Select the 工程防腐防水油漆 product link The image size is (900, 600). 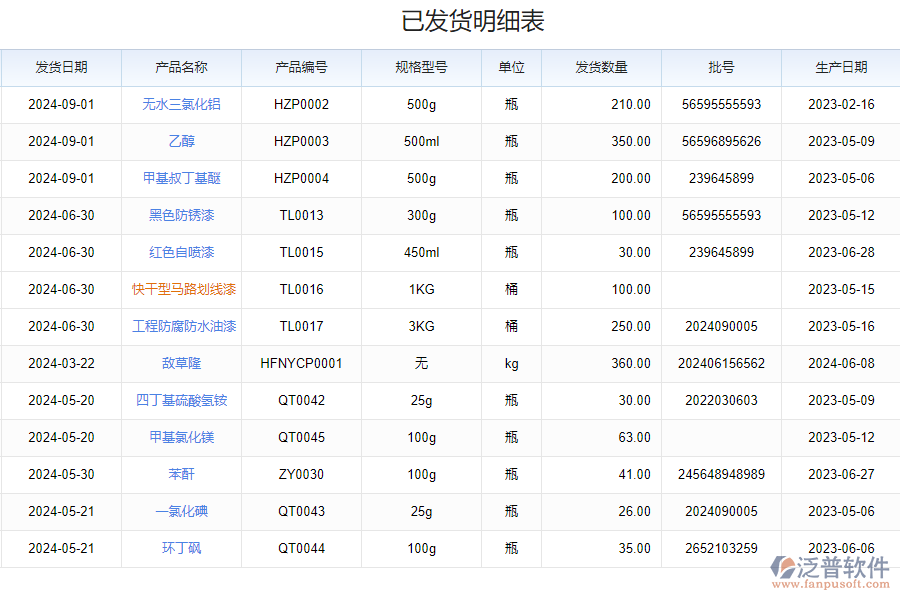(182, 326)
